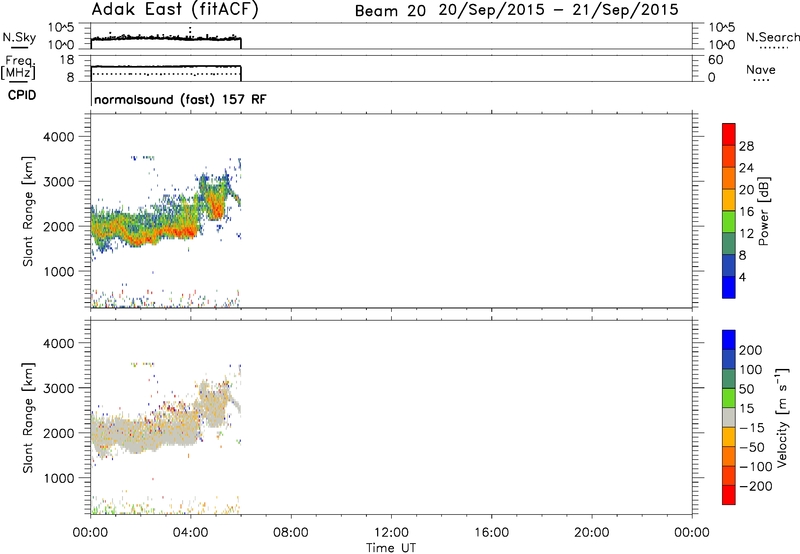Click the 4000 tick of the power panel
Viewport: 800px width, 554px height.
click(58, 137)
